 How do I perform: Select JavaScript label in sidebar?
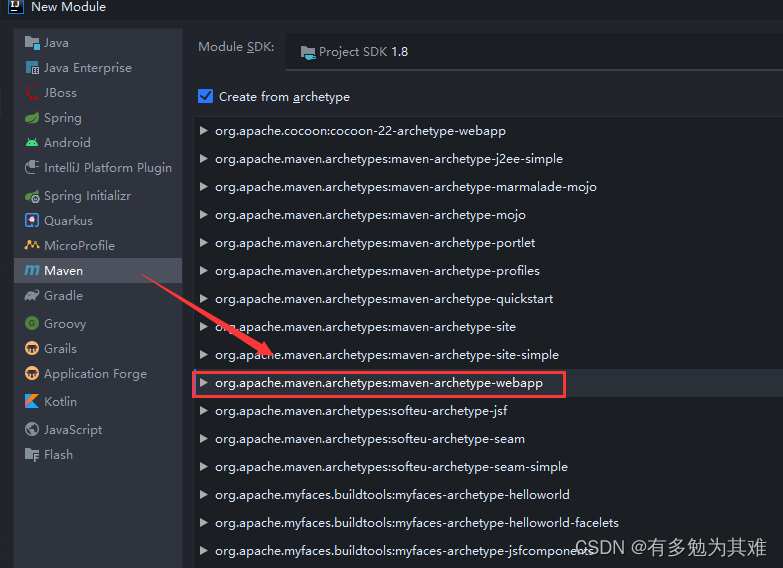[73, 430]
